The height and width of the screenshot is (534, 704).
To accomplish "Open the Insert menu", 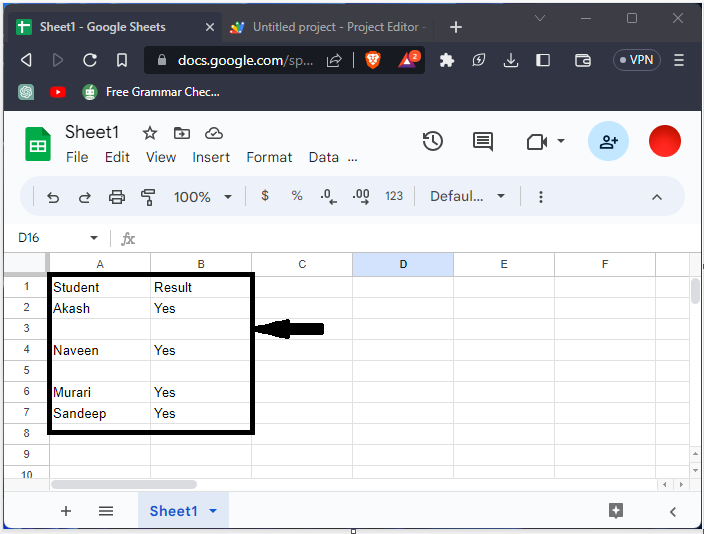I will coord(211,157).
